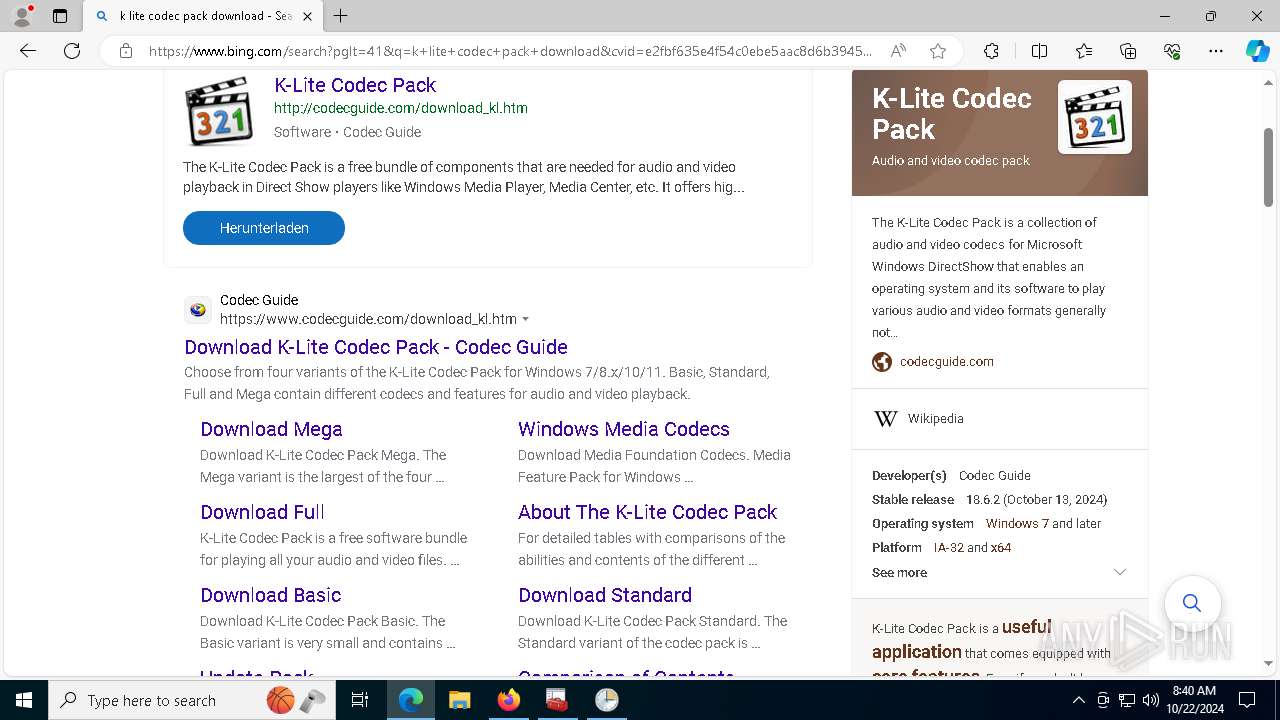Open the tab actions menu icon
Image resolution: width=1280 pixels, height=720 pixels.
(60, 16)
